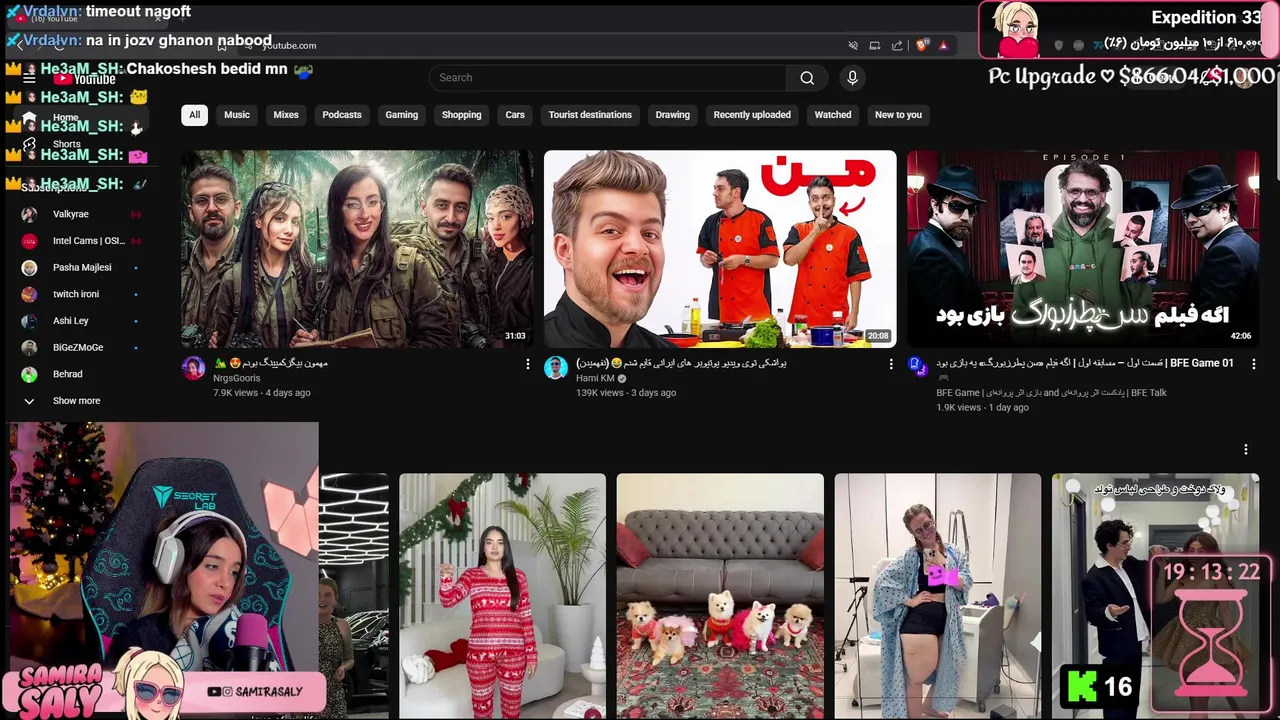Select the Cars filter chip
This screenshot has width=1280, height=720.
[515, 115]
